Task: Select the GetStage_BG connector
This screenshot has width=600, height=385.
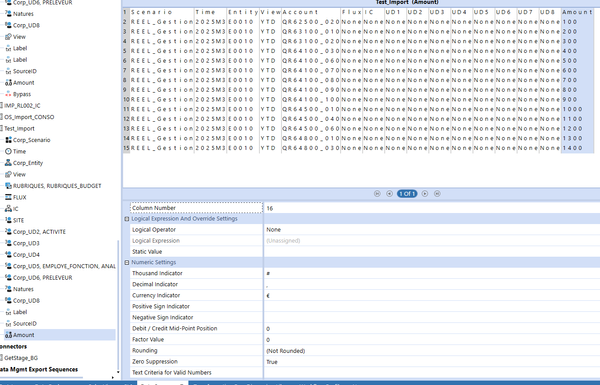Action: point(20,358)
